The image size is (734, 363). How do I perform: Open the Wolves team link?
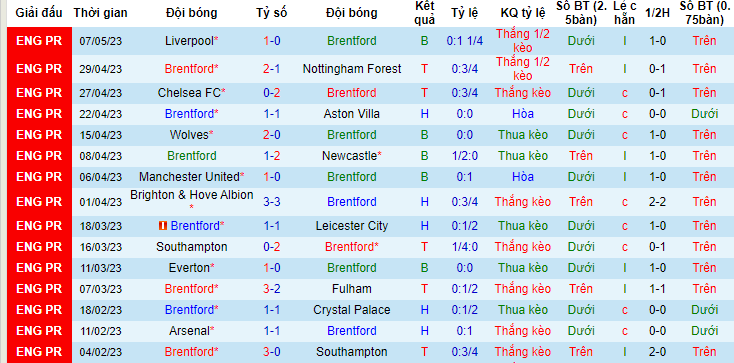(x=189, y=135)
